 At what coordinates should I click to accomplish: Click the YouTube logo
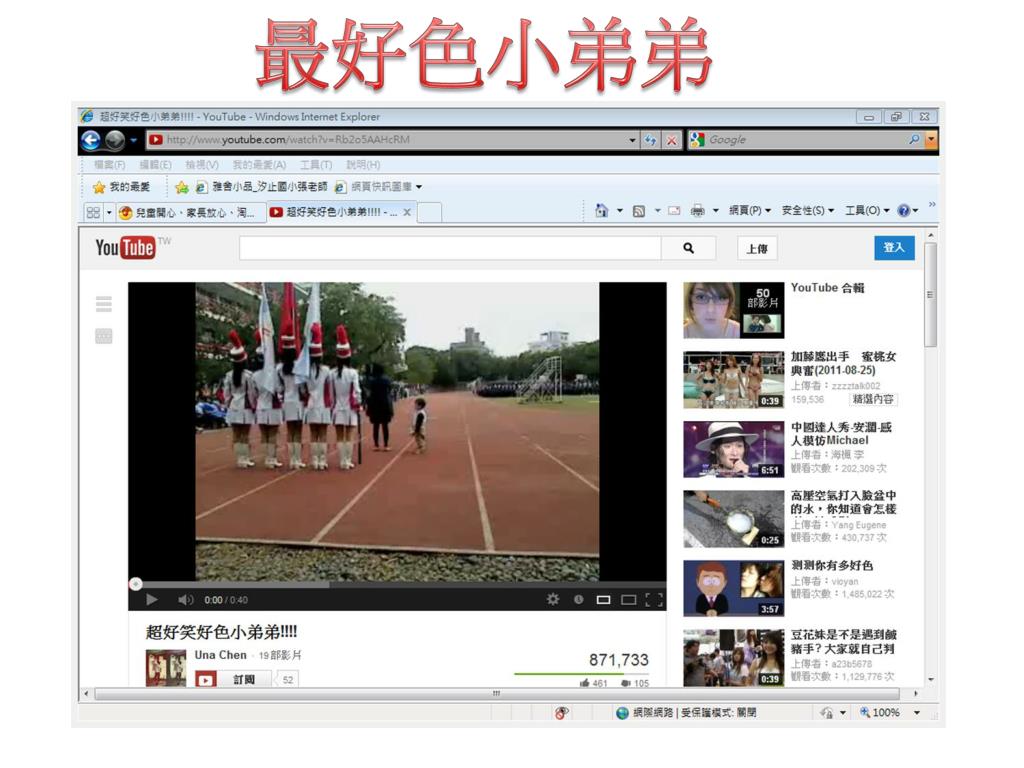pos(125,248)
